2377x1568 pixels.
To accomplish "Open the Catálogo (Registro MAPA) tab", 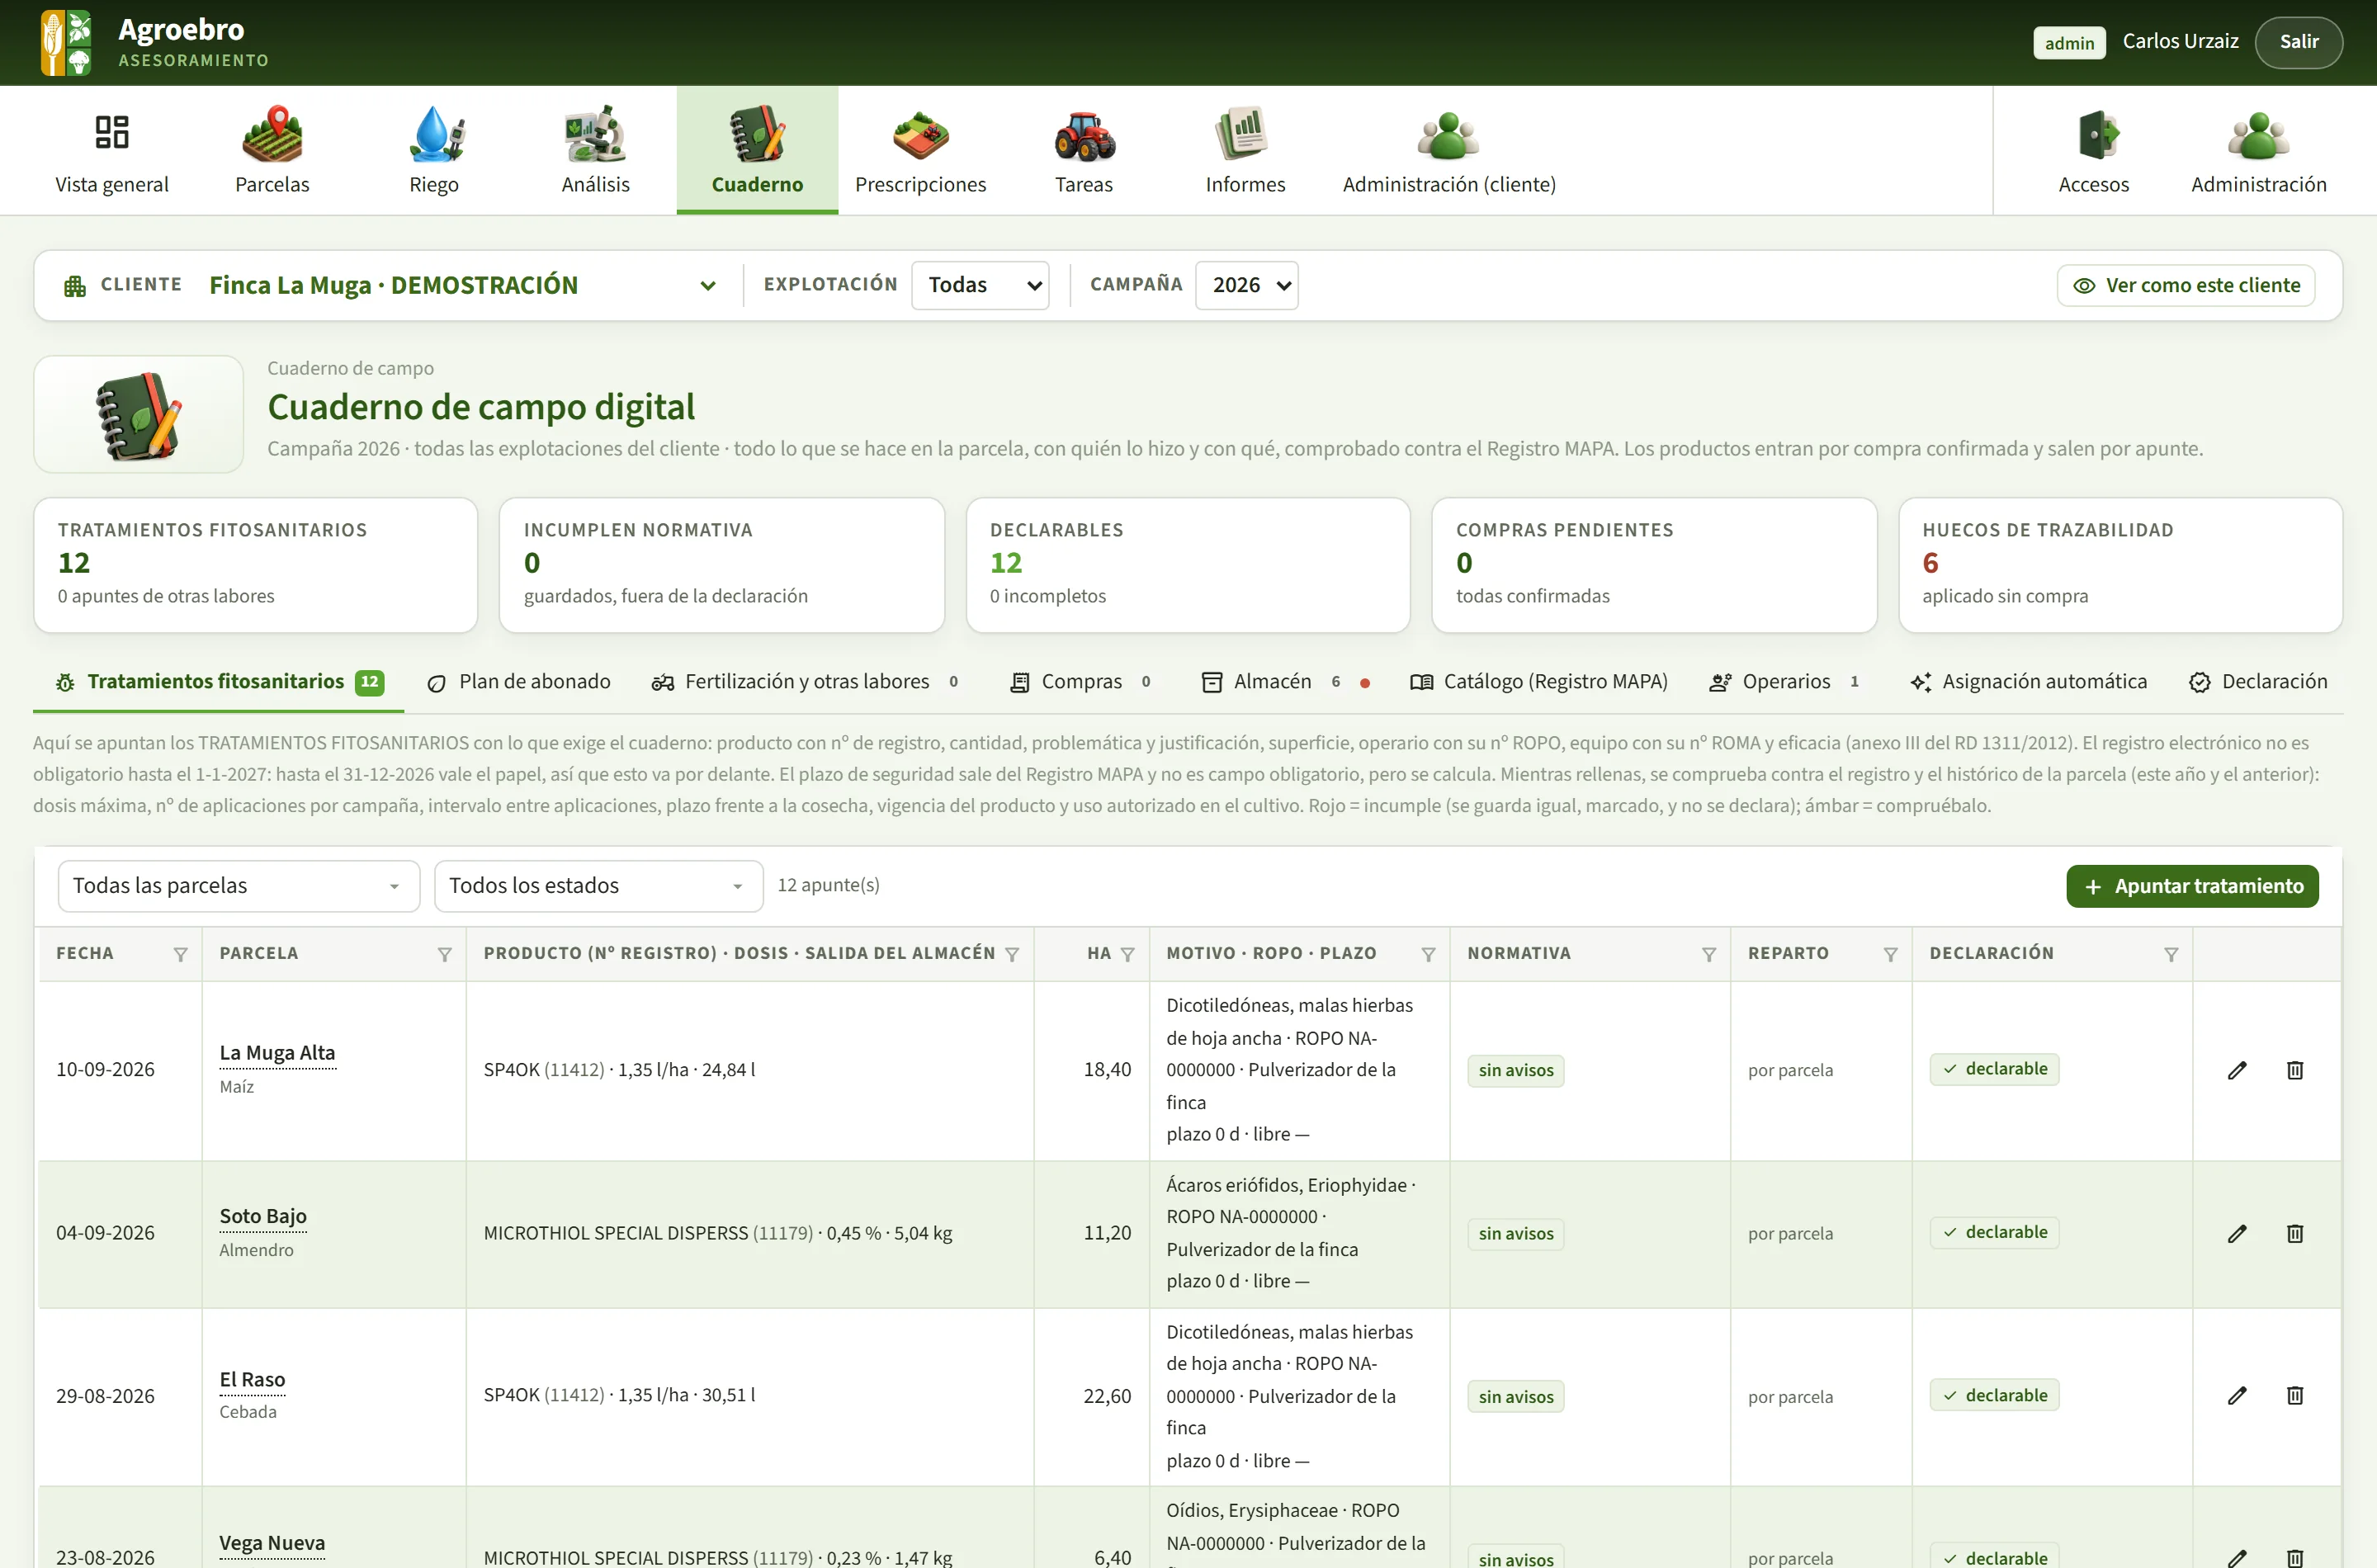I will pos(1539,682).
